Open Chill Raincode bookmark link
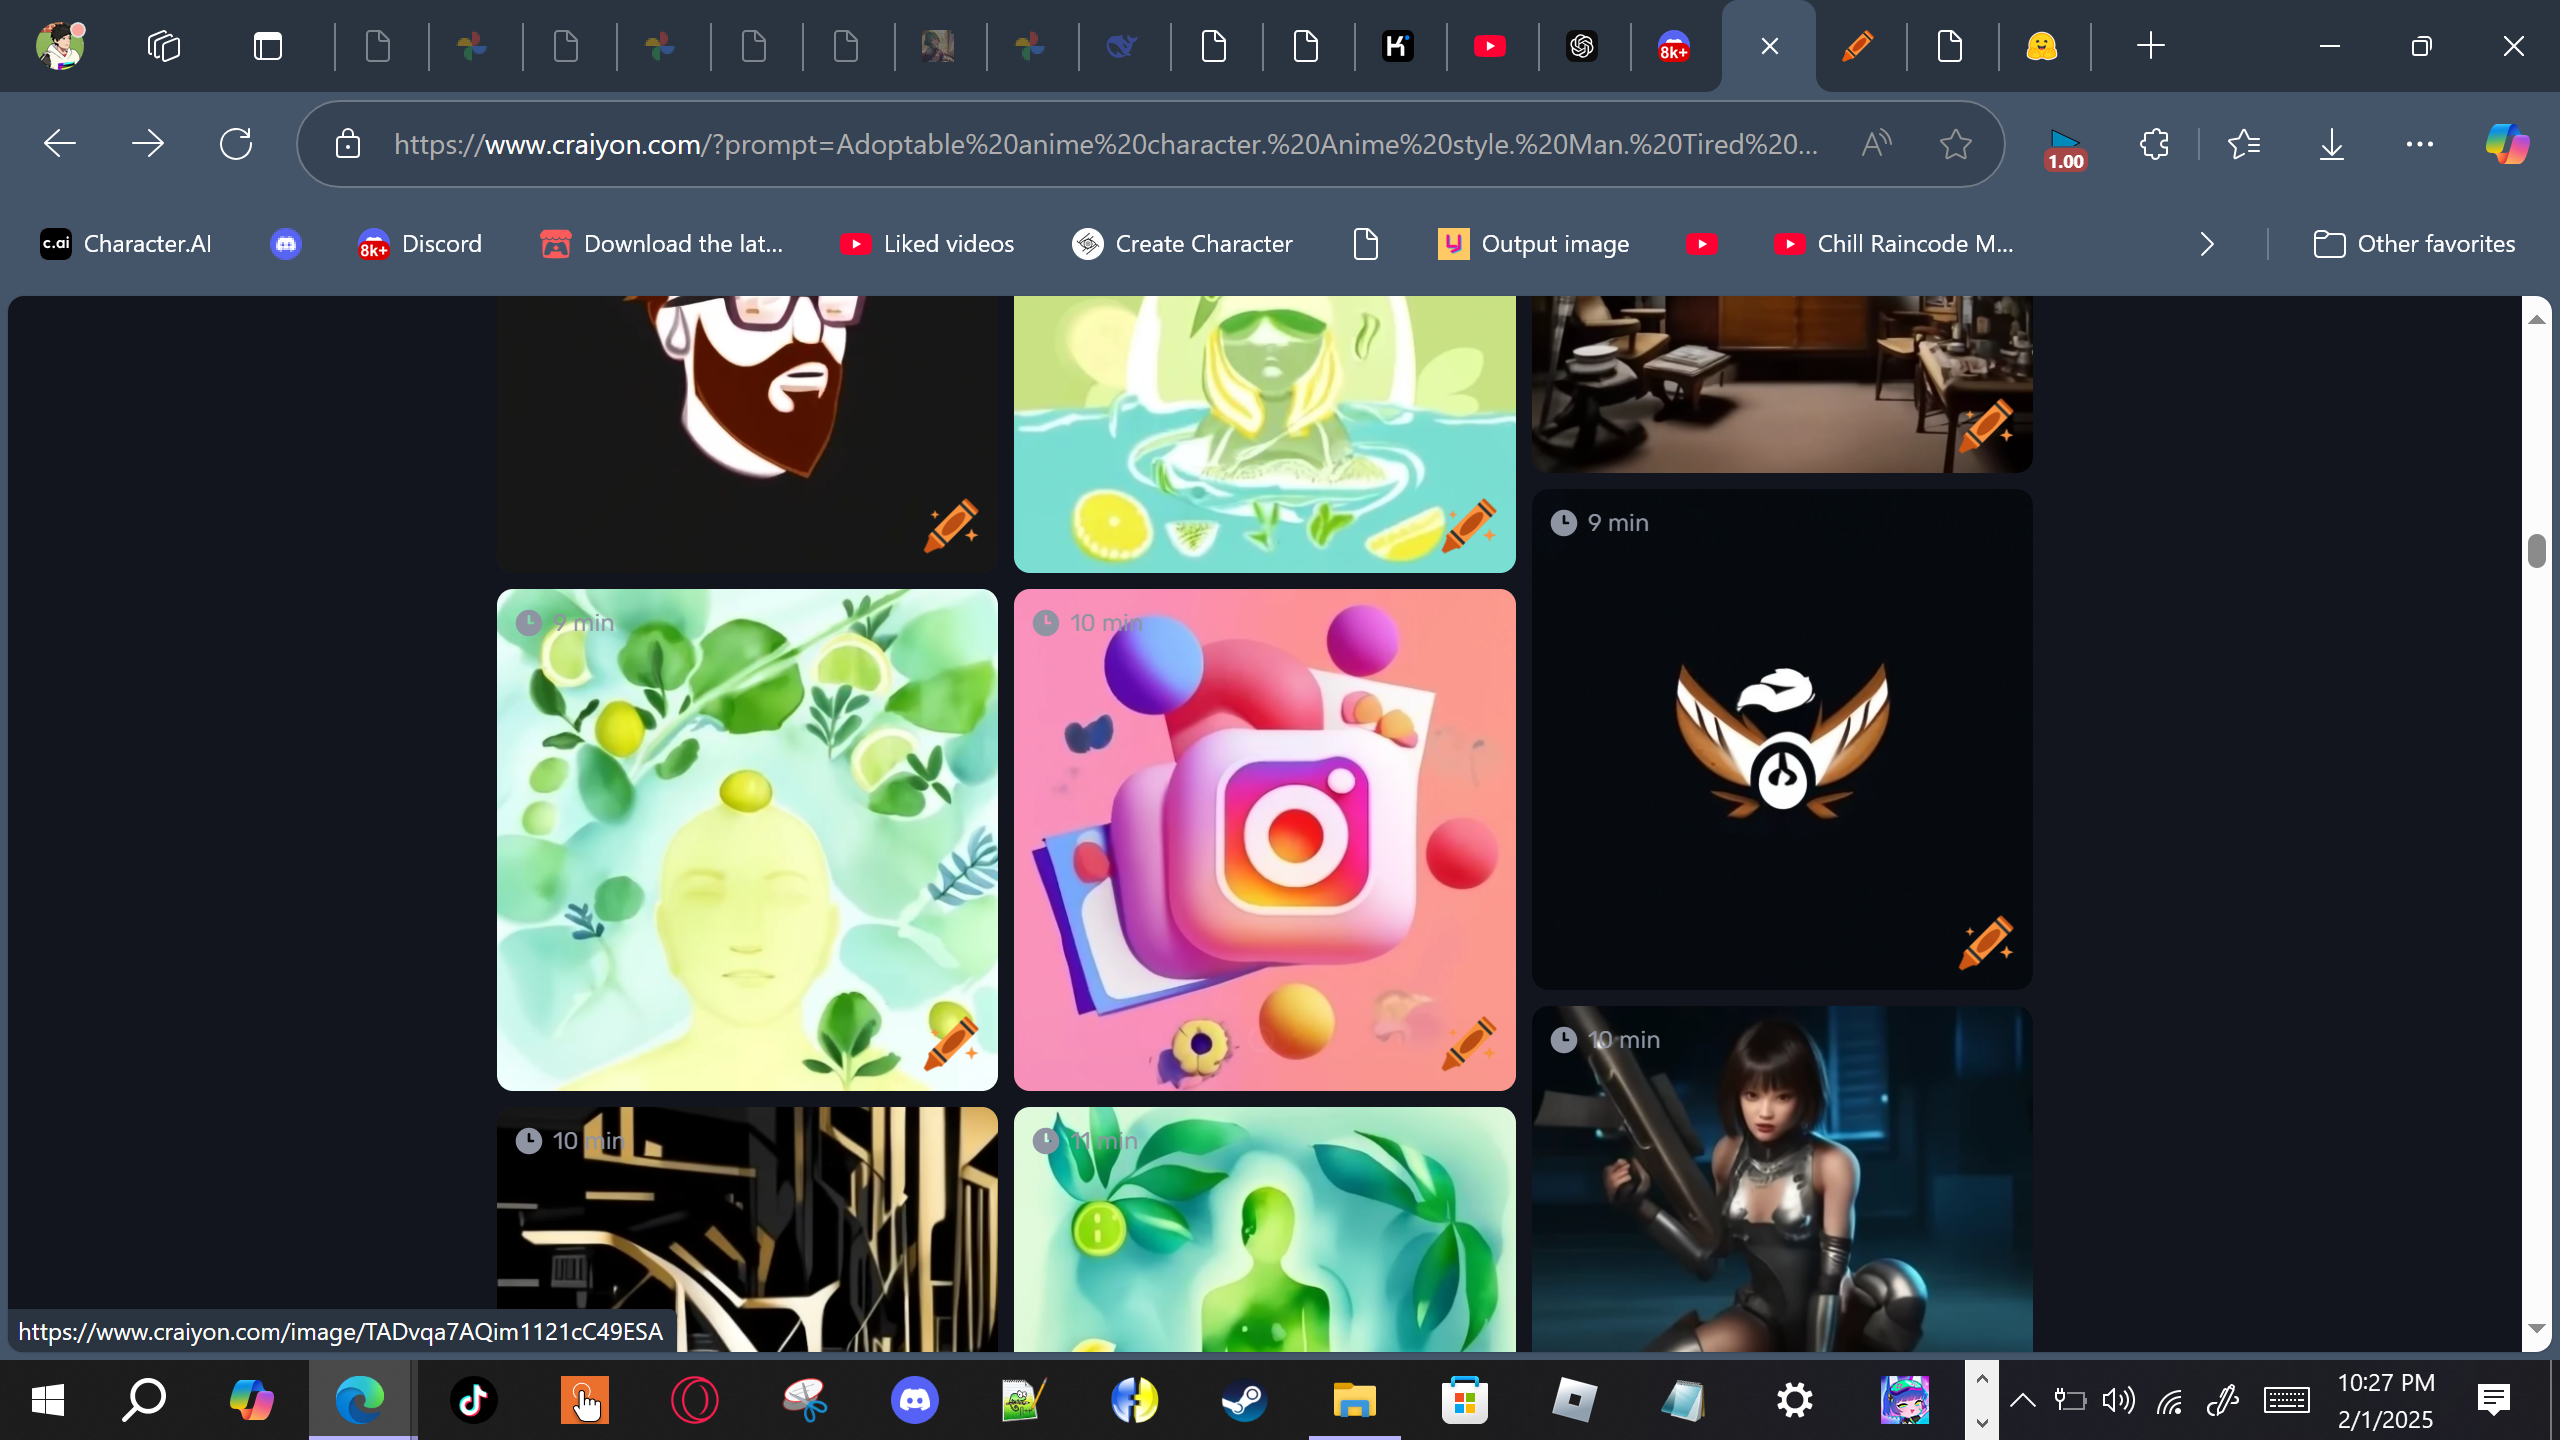Viewport: 2560px width, 1440px height. click(x=1893, y=244)
